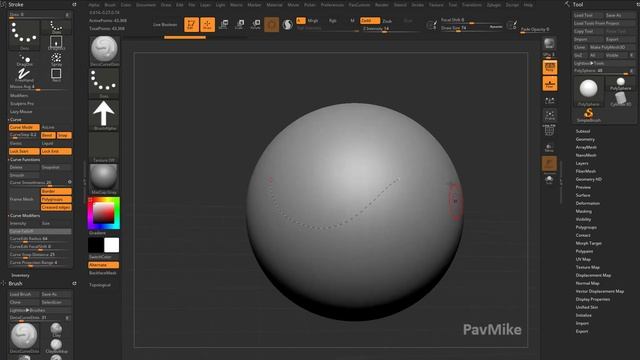The image size is (640, 360).
Task: Toggle the Polygroups frame mesh option
Action: click(x=56, y=199)
